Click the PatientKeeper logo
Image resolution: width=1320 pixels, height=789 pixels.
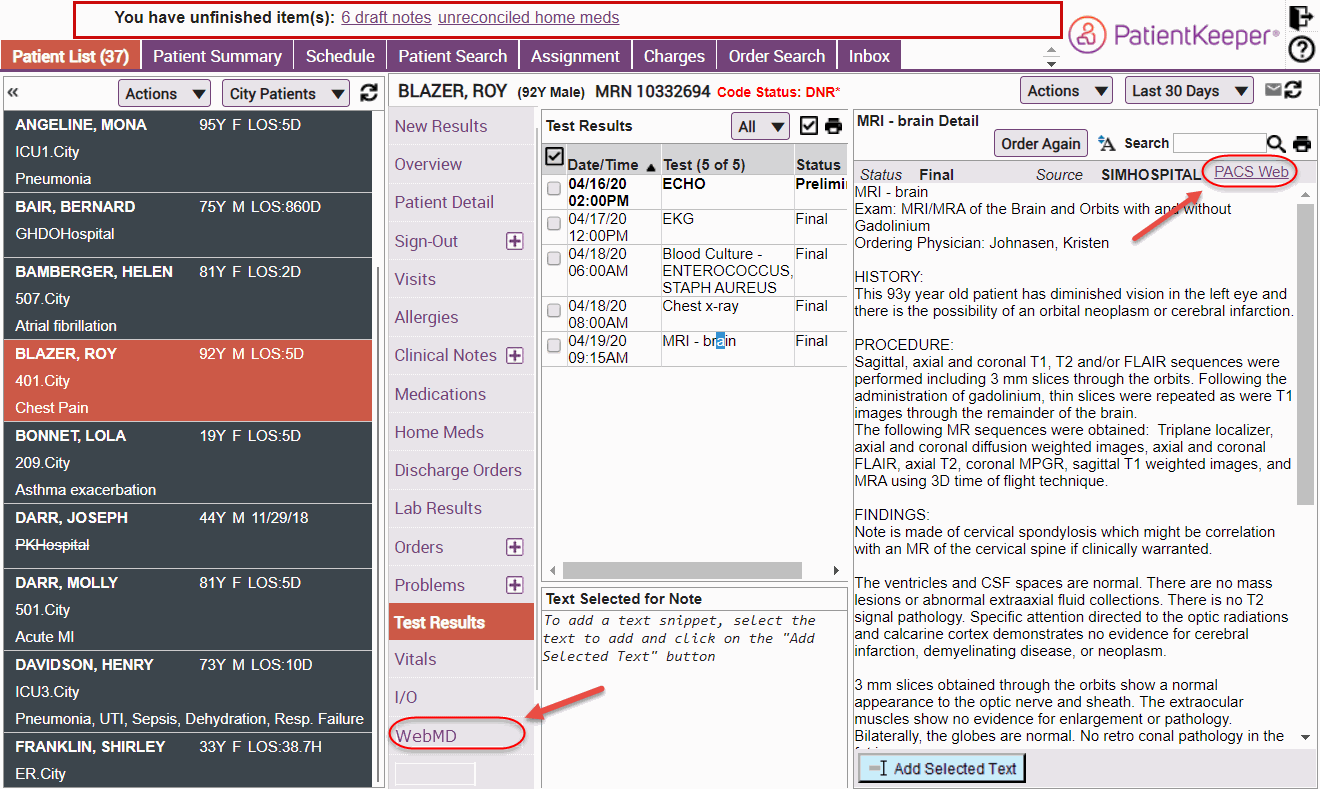(1173, 36)
